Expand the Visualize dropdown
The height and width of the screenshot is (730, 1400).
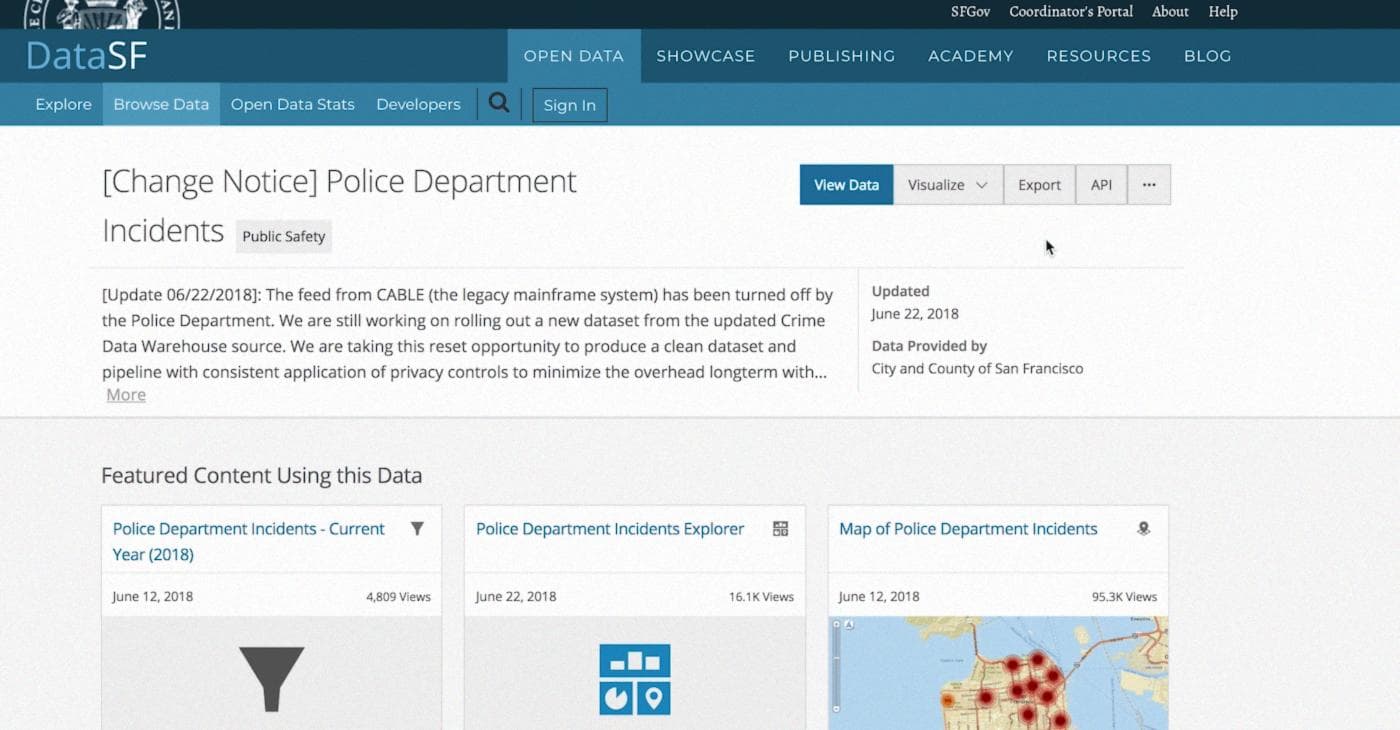(948, 185)
